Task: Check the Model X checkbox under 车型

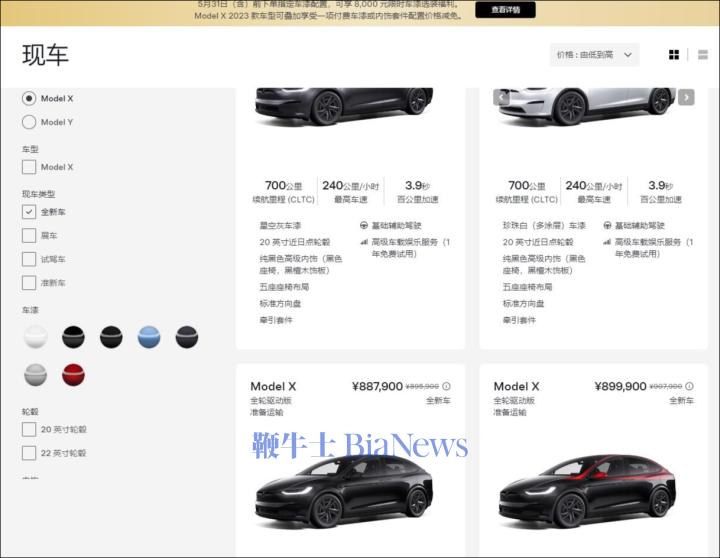Action: pyautogui.click(x=29, y=167)
